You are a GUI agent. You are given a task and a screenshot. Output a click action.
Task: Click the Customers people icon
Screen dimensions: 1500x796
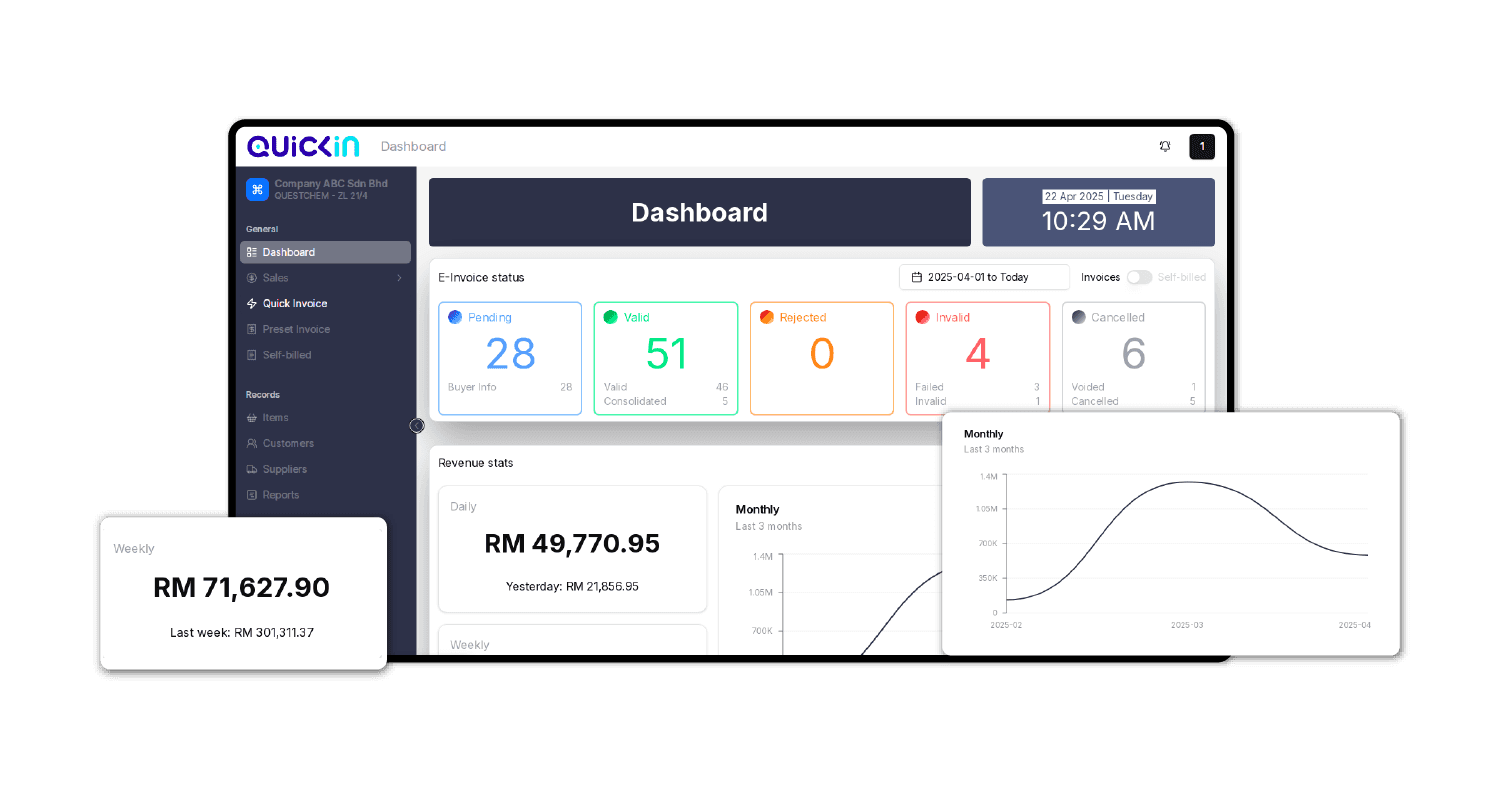[x=252, y=444]
